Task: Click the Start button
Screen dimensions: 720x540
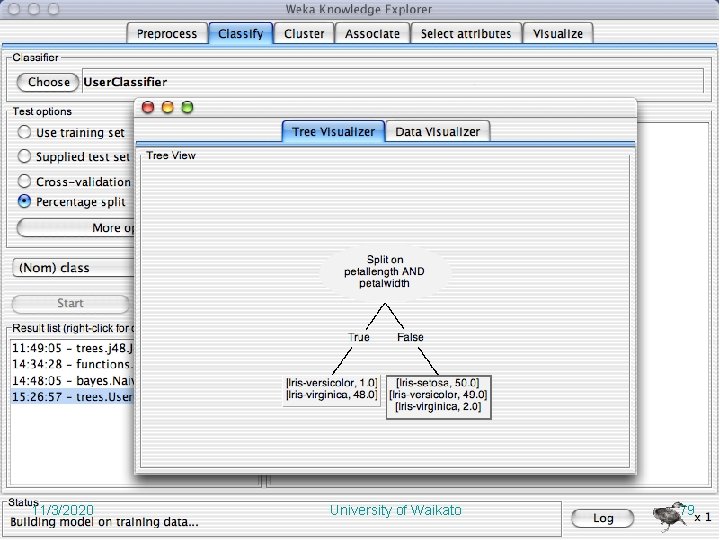Action: coord(71,304)
